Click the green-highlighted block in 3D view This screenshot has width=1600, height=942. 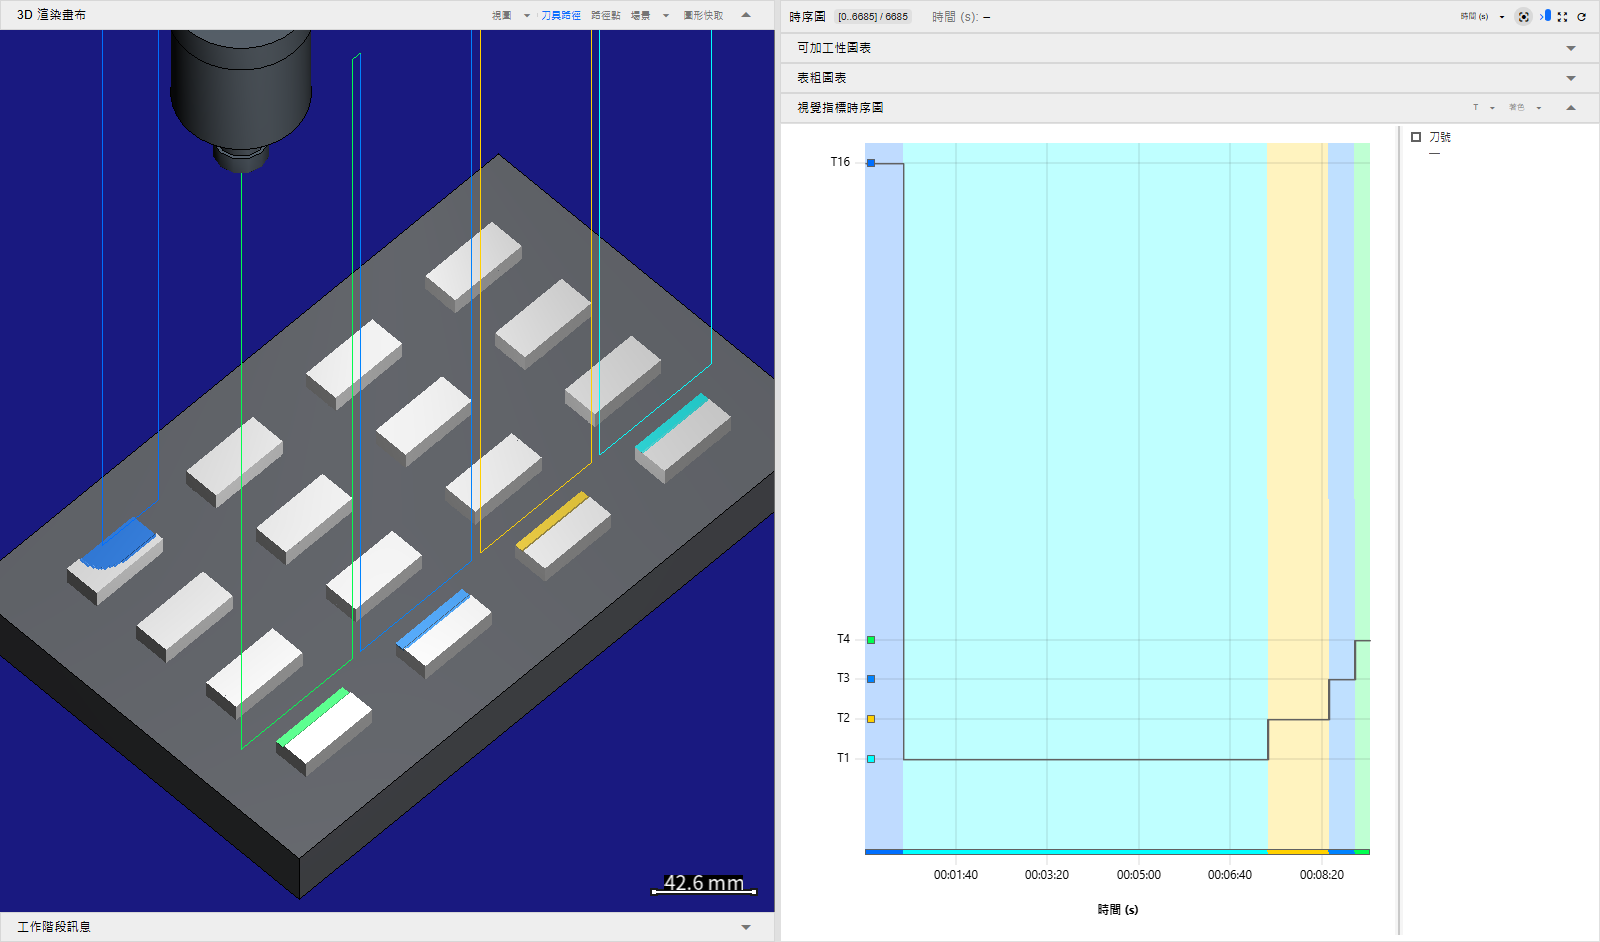coord(323,729)
